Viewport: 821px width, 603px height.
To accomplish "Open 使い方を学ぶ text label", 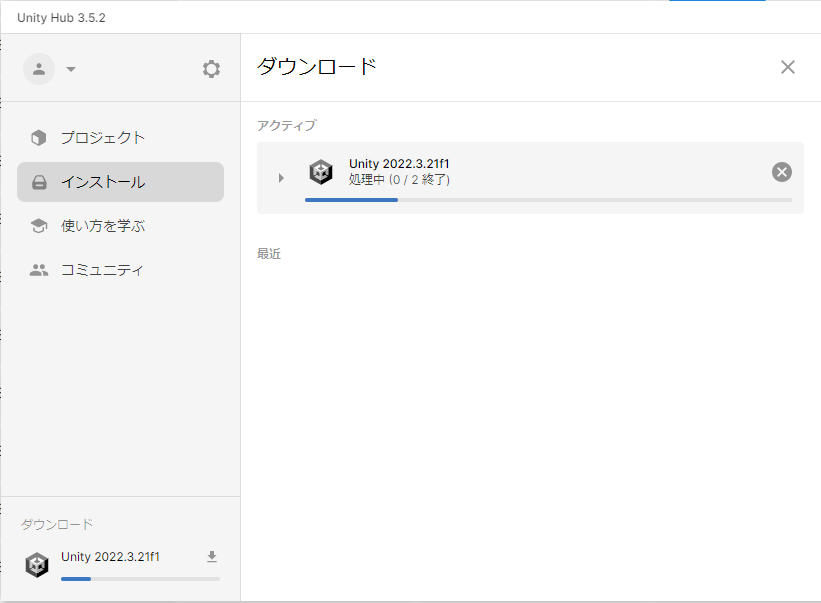I will 103,226.
